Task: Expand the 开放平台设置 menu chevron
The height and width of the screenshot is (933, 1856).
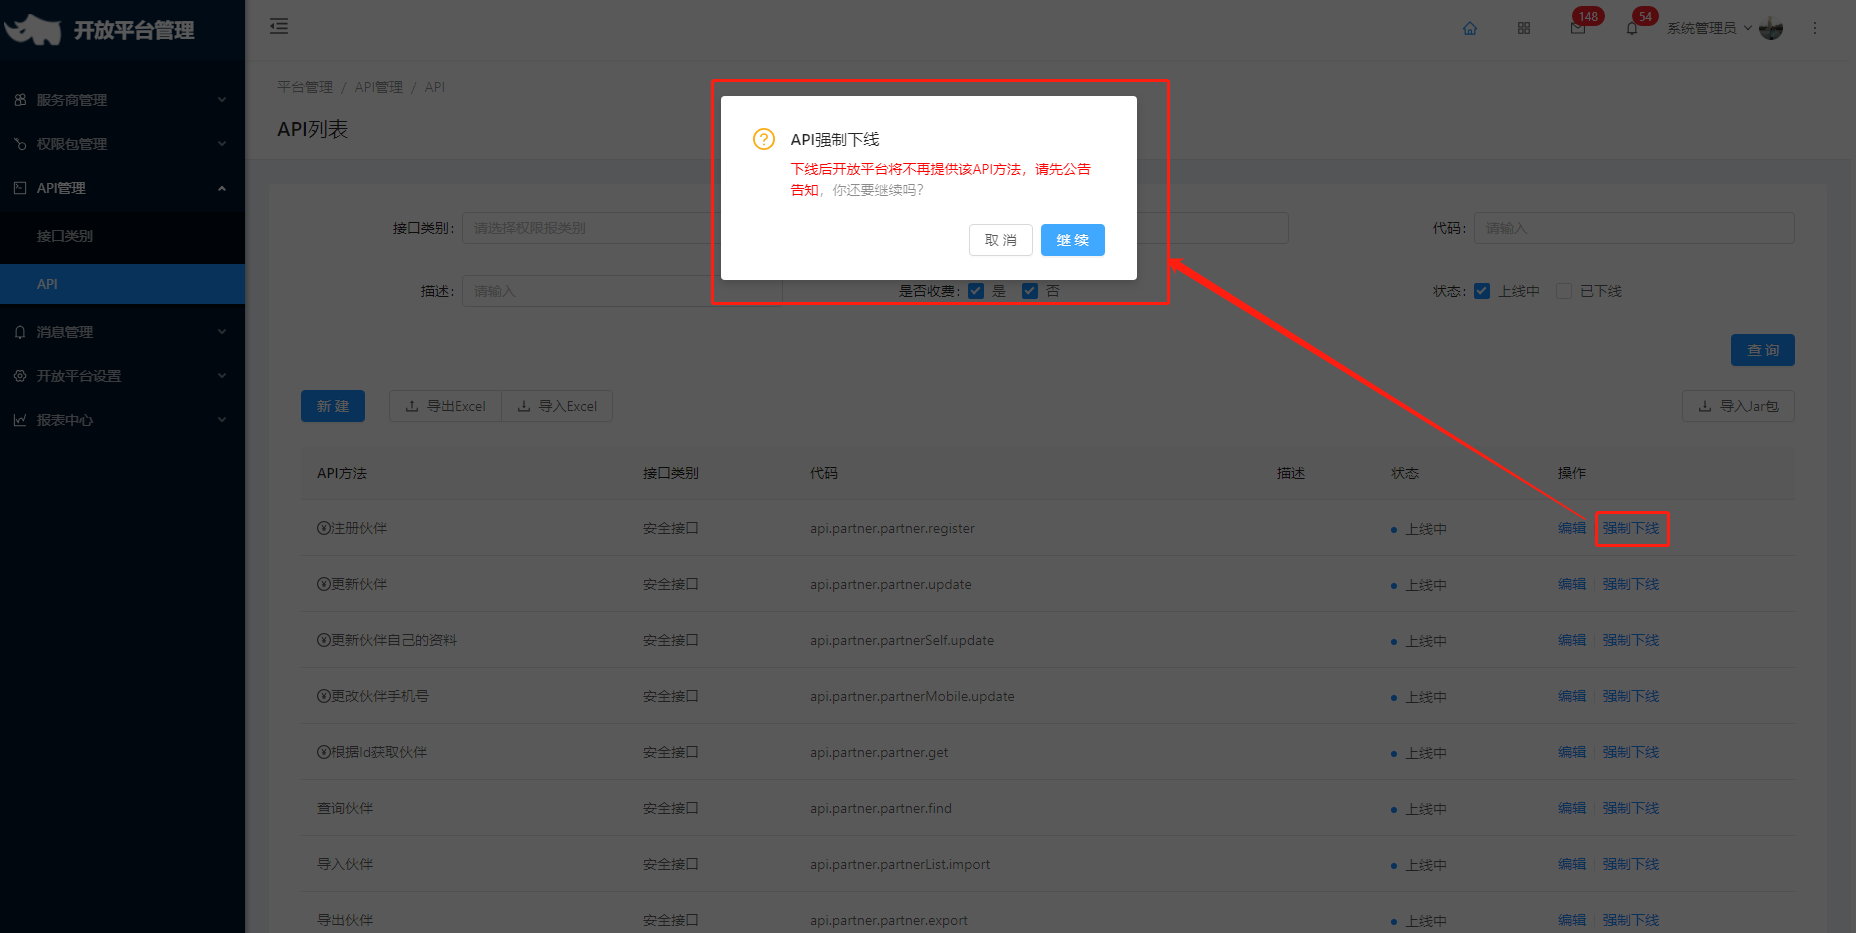Action: [x=222, y=376]
